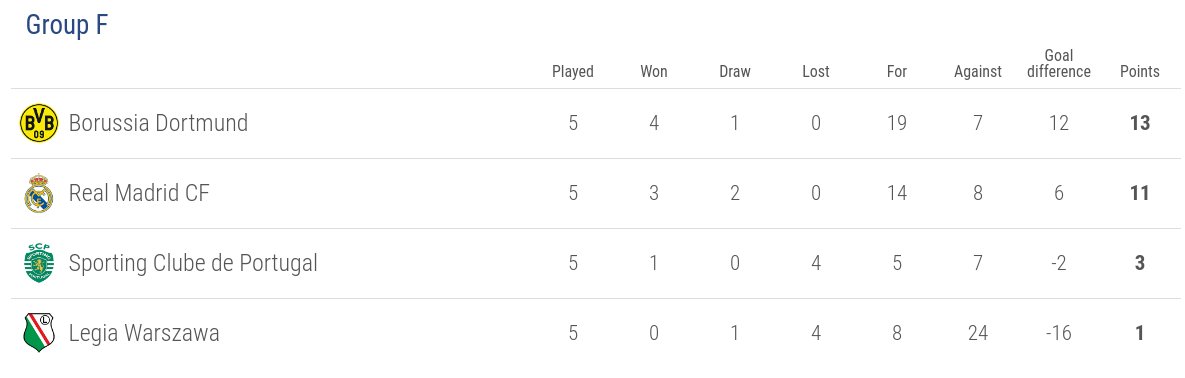This screenshot has width=1185, height=378.
Task: Click the For goals column header
Action: [x=896, y=72]
